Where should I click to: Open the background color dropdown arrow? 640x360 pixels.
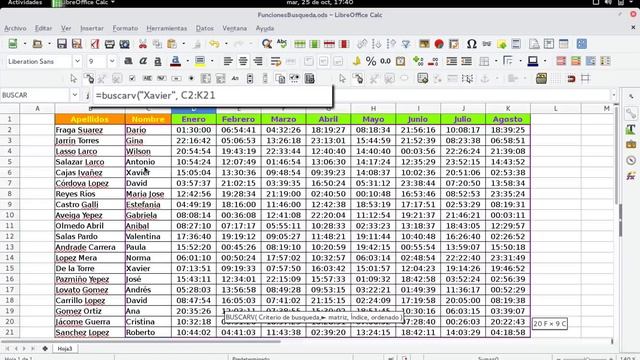[x=545, y=61]
